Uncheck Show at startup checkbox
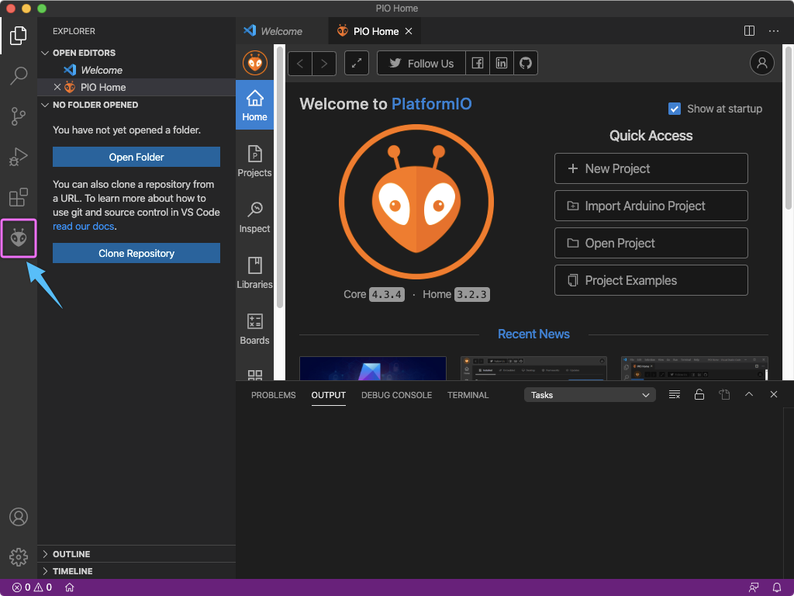This screenshot has width=794, height=596. [675, 109]
